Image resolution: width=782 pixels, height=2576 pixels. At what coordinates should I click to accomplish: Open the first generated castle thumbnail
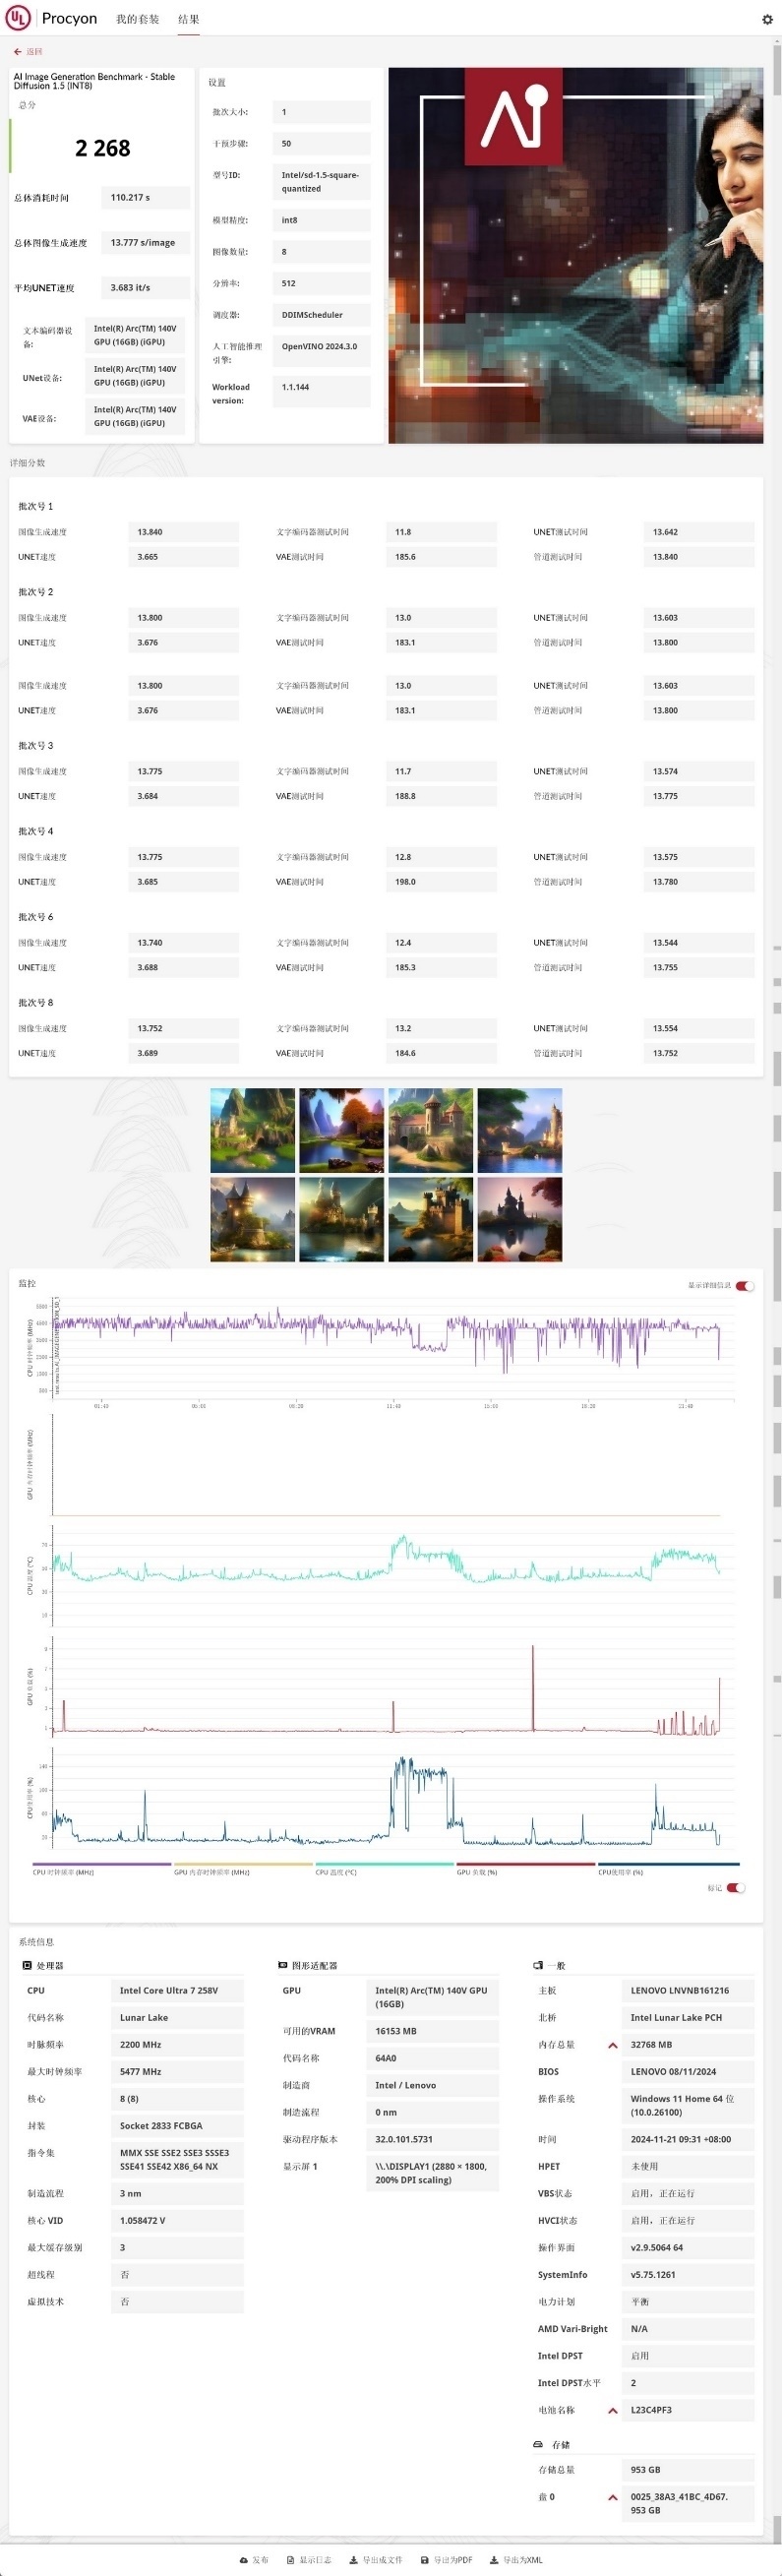(252, 1130)
